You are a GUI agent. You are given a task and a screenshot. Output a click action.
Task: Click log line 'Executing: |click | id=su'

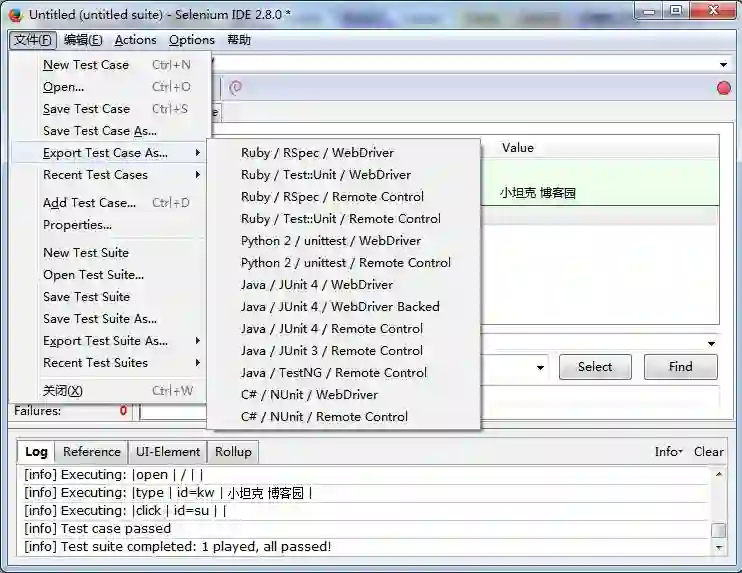(125, 511)
